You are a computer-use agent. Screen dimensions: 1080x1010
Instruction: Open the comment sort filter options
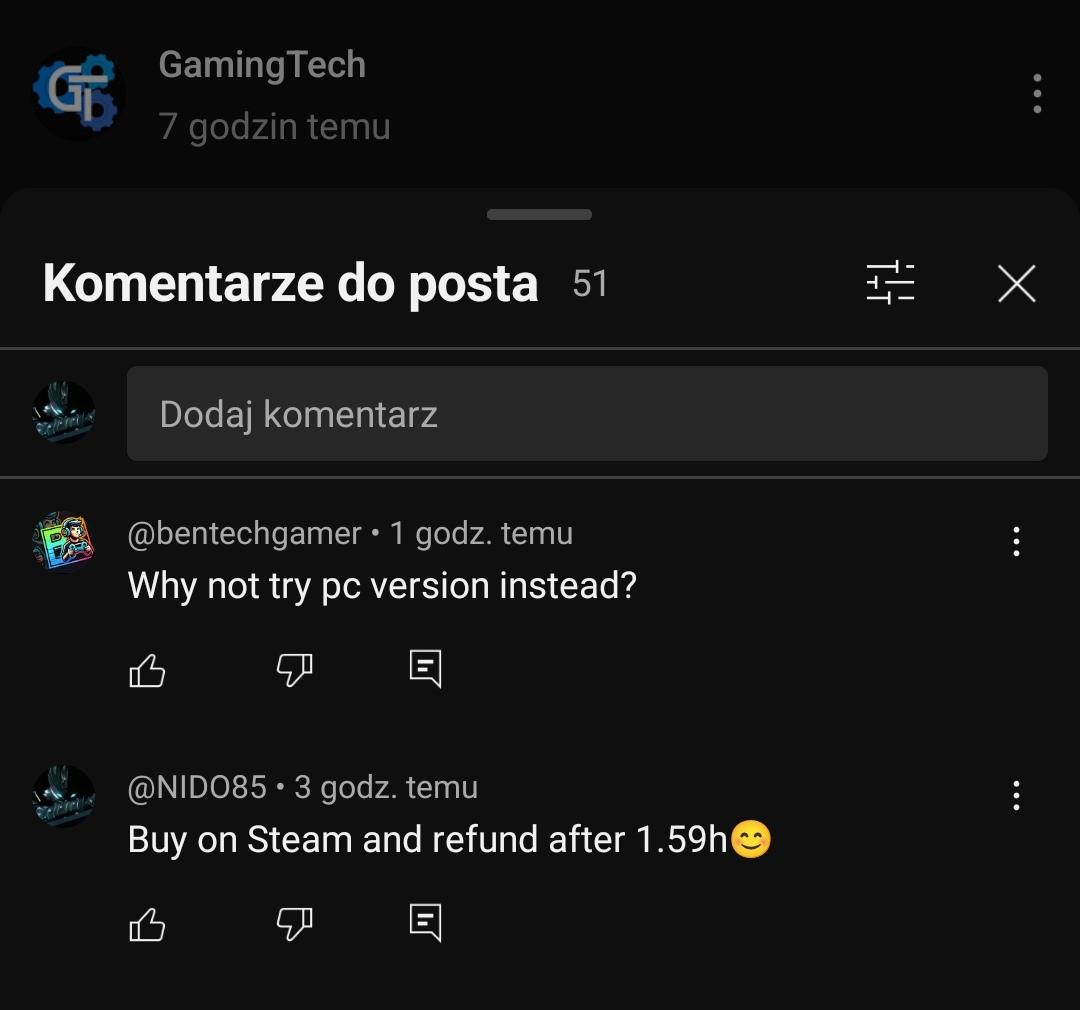(890, 283)
